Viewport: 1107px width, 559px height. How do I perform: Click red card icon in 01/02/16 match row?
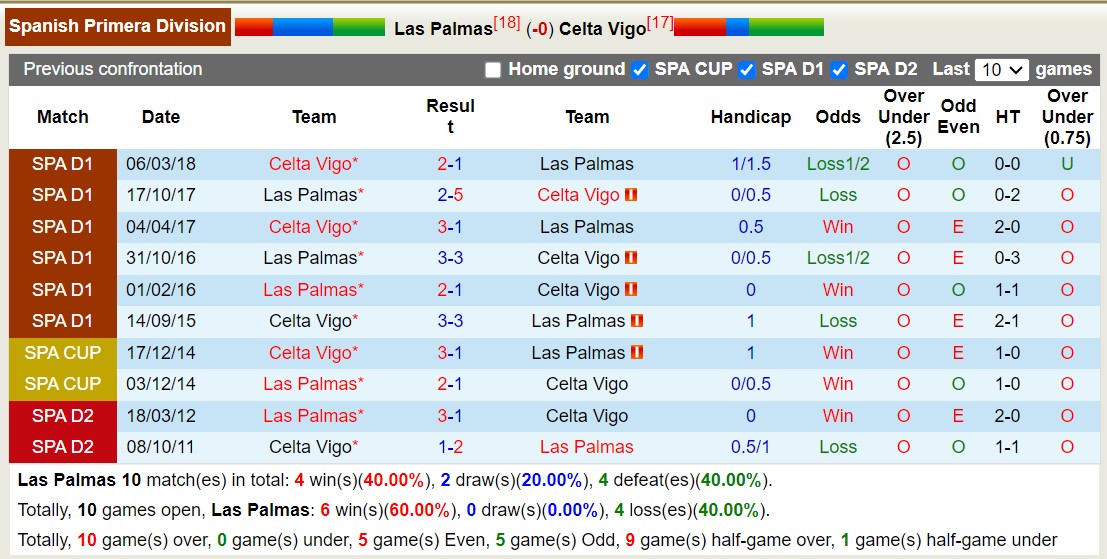[631, 290]
